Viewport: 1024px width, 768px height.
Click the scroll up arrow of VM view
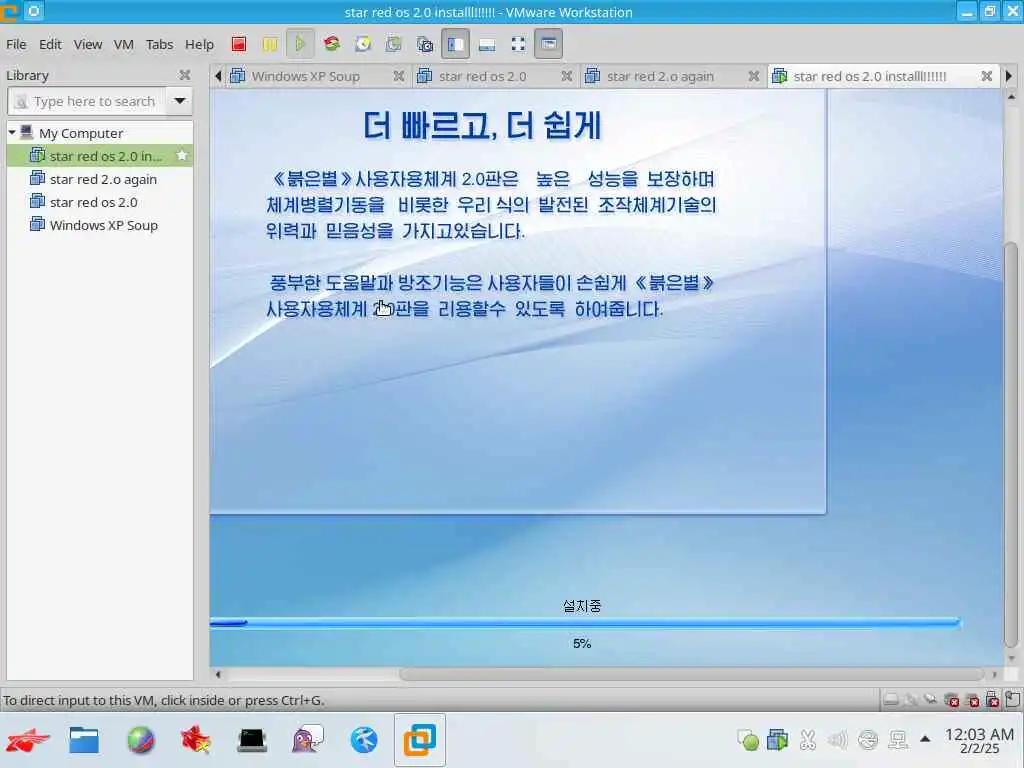[x=1011, y=96]
